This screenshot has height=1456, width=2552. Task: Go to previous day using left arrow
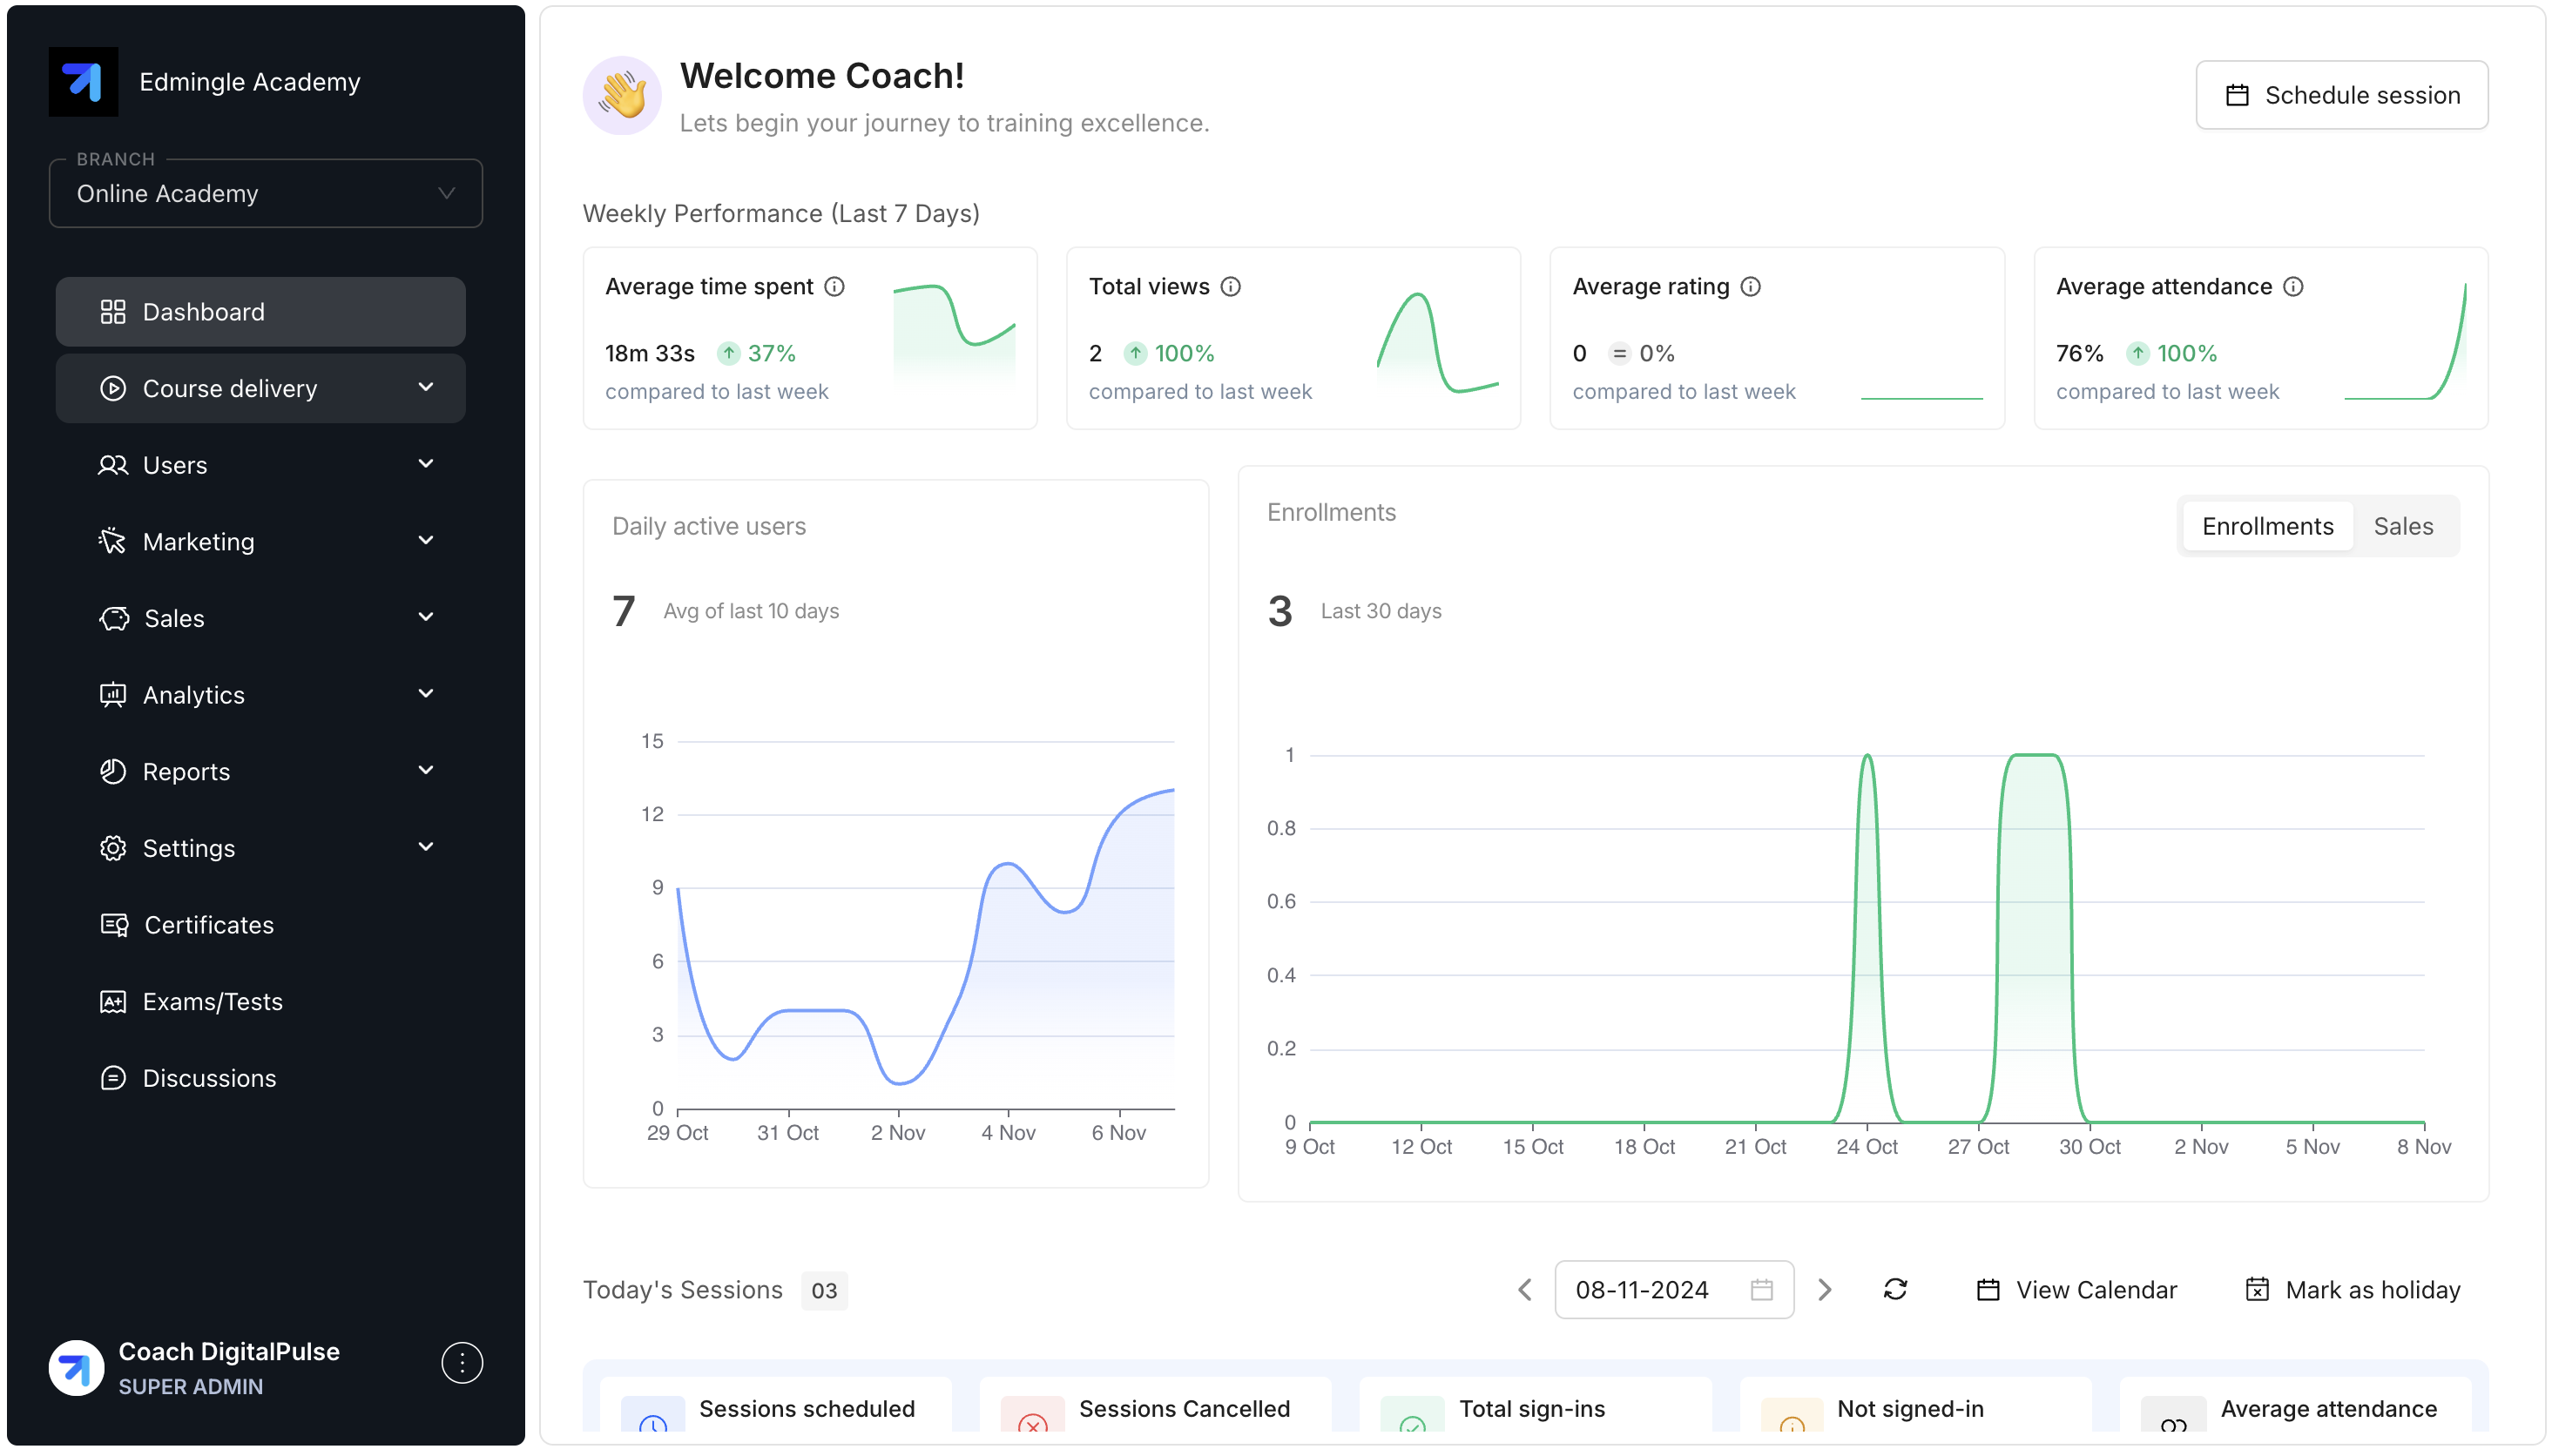click(1525, 1289)
